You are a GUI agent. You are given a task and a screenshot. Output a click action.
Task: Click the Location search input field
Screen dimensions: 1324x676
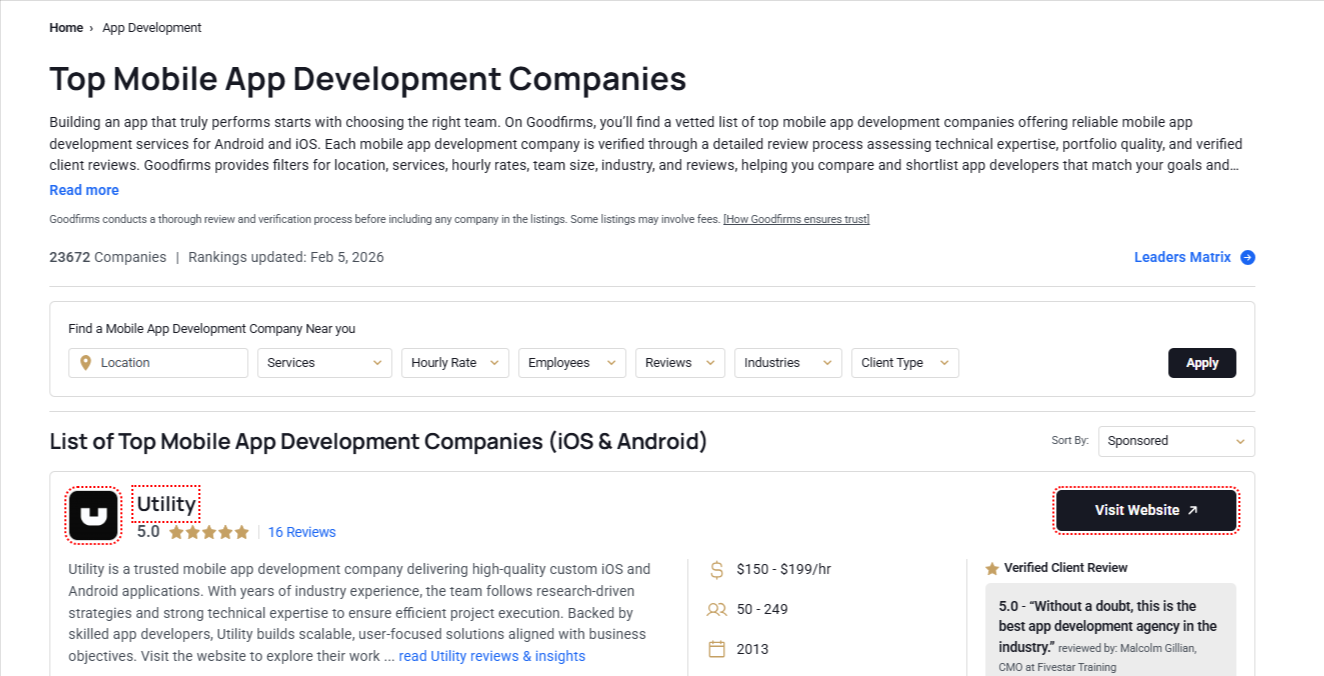click(160, 362)
